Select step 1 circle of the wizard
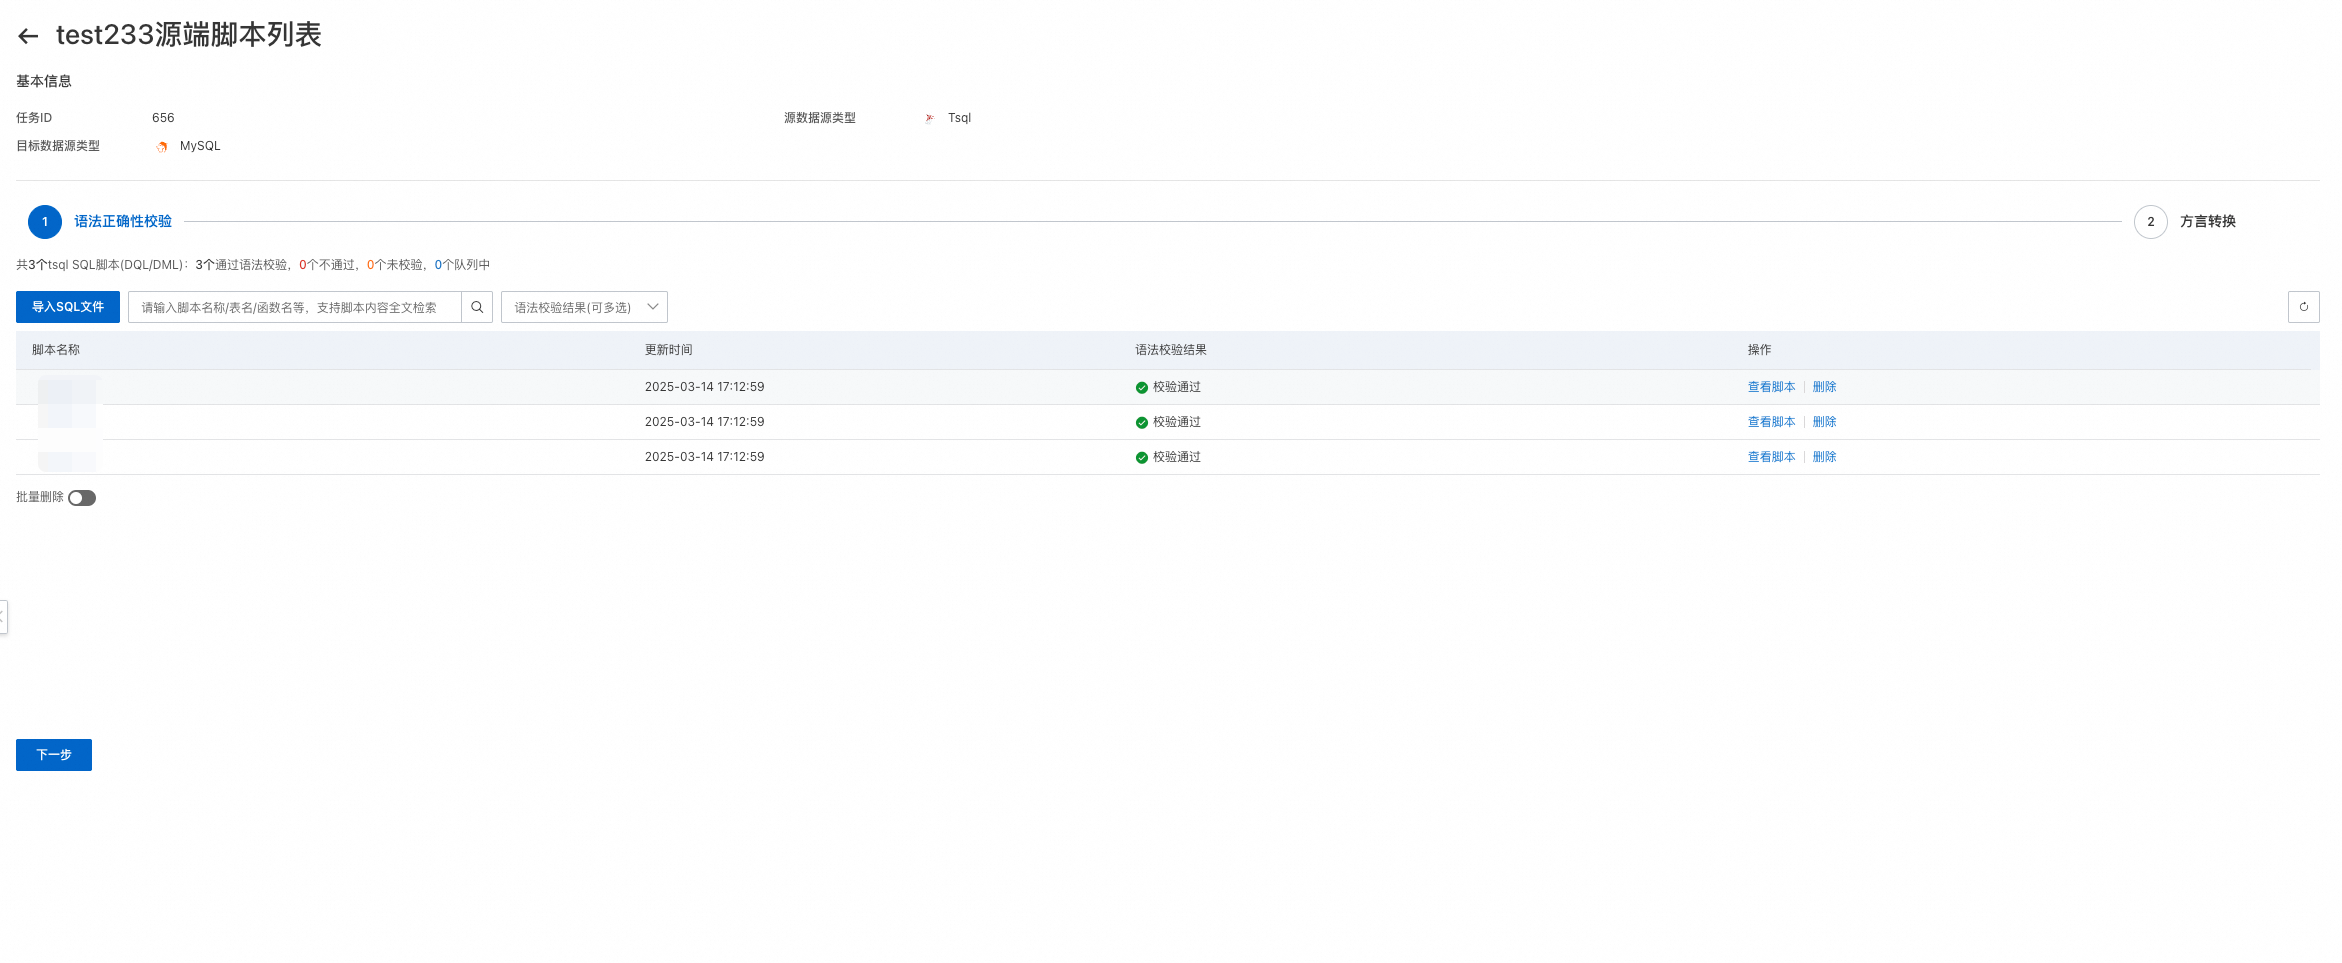 [x=45, y=222]
